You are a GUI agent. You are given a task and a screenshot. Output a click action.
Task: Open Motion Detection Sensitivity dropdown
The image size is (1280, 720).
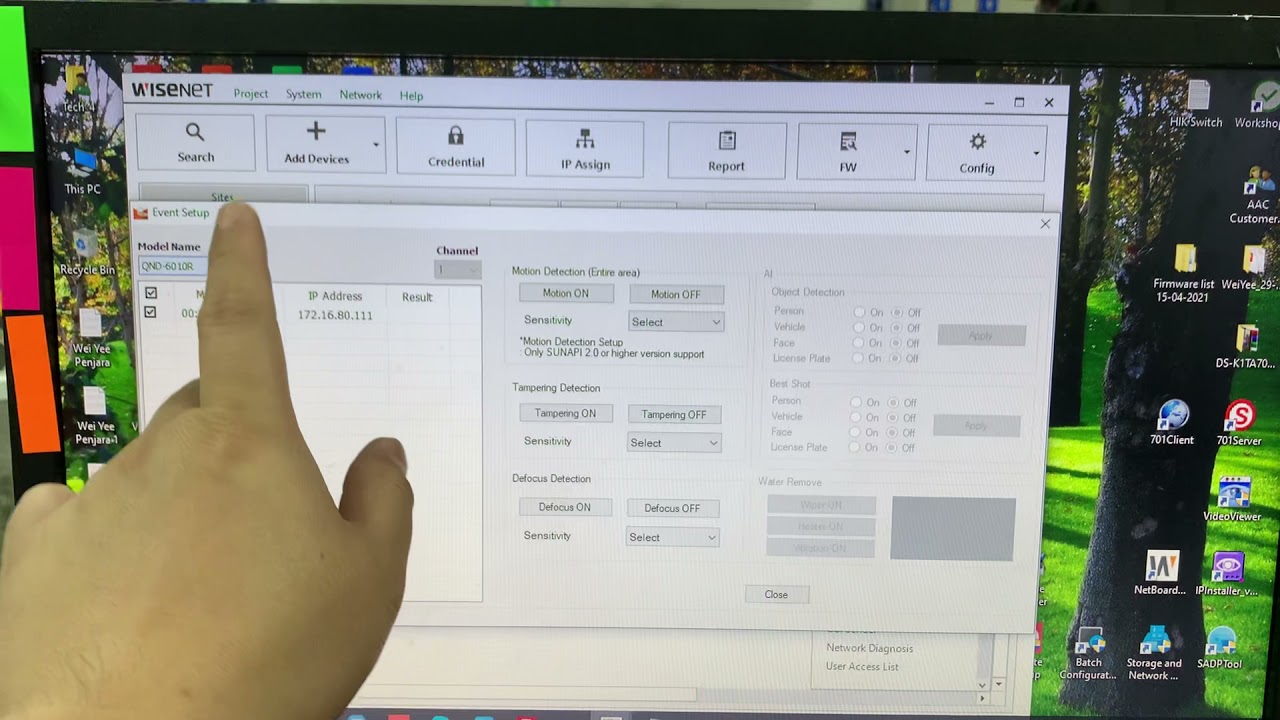click(x=676, y=322)
